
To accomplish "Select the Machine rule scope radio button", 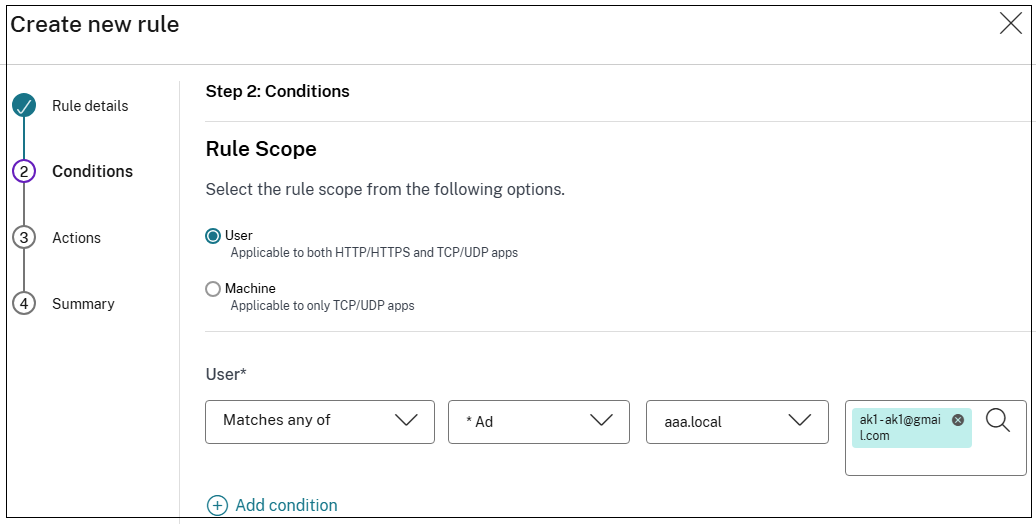I will (x=213, y=289).
